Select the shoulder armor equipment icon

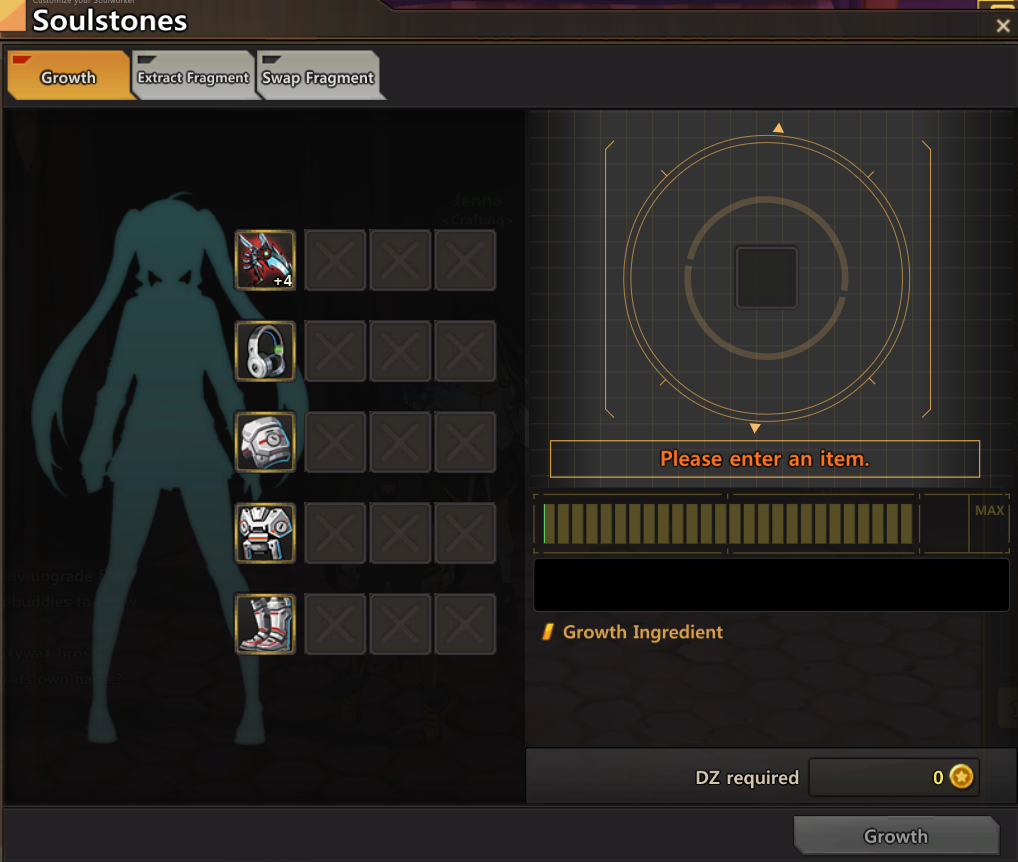265,441
